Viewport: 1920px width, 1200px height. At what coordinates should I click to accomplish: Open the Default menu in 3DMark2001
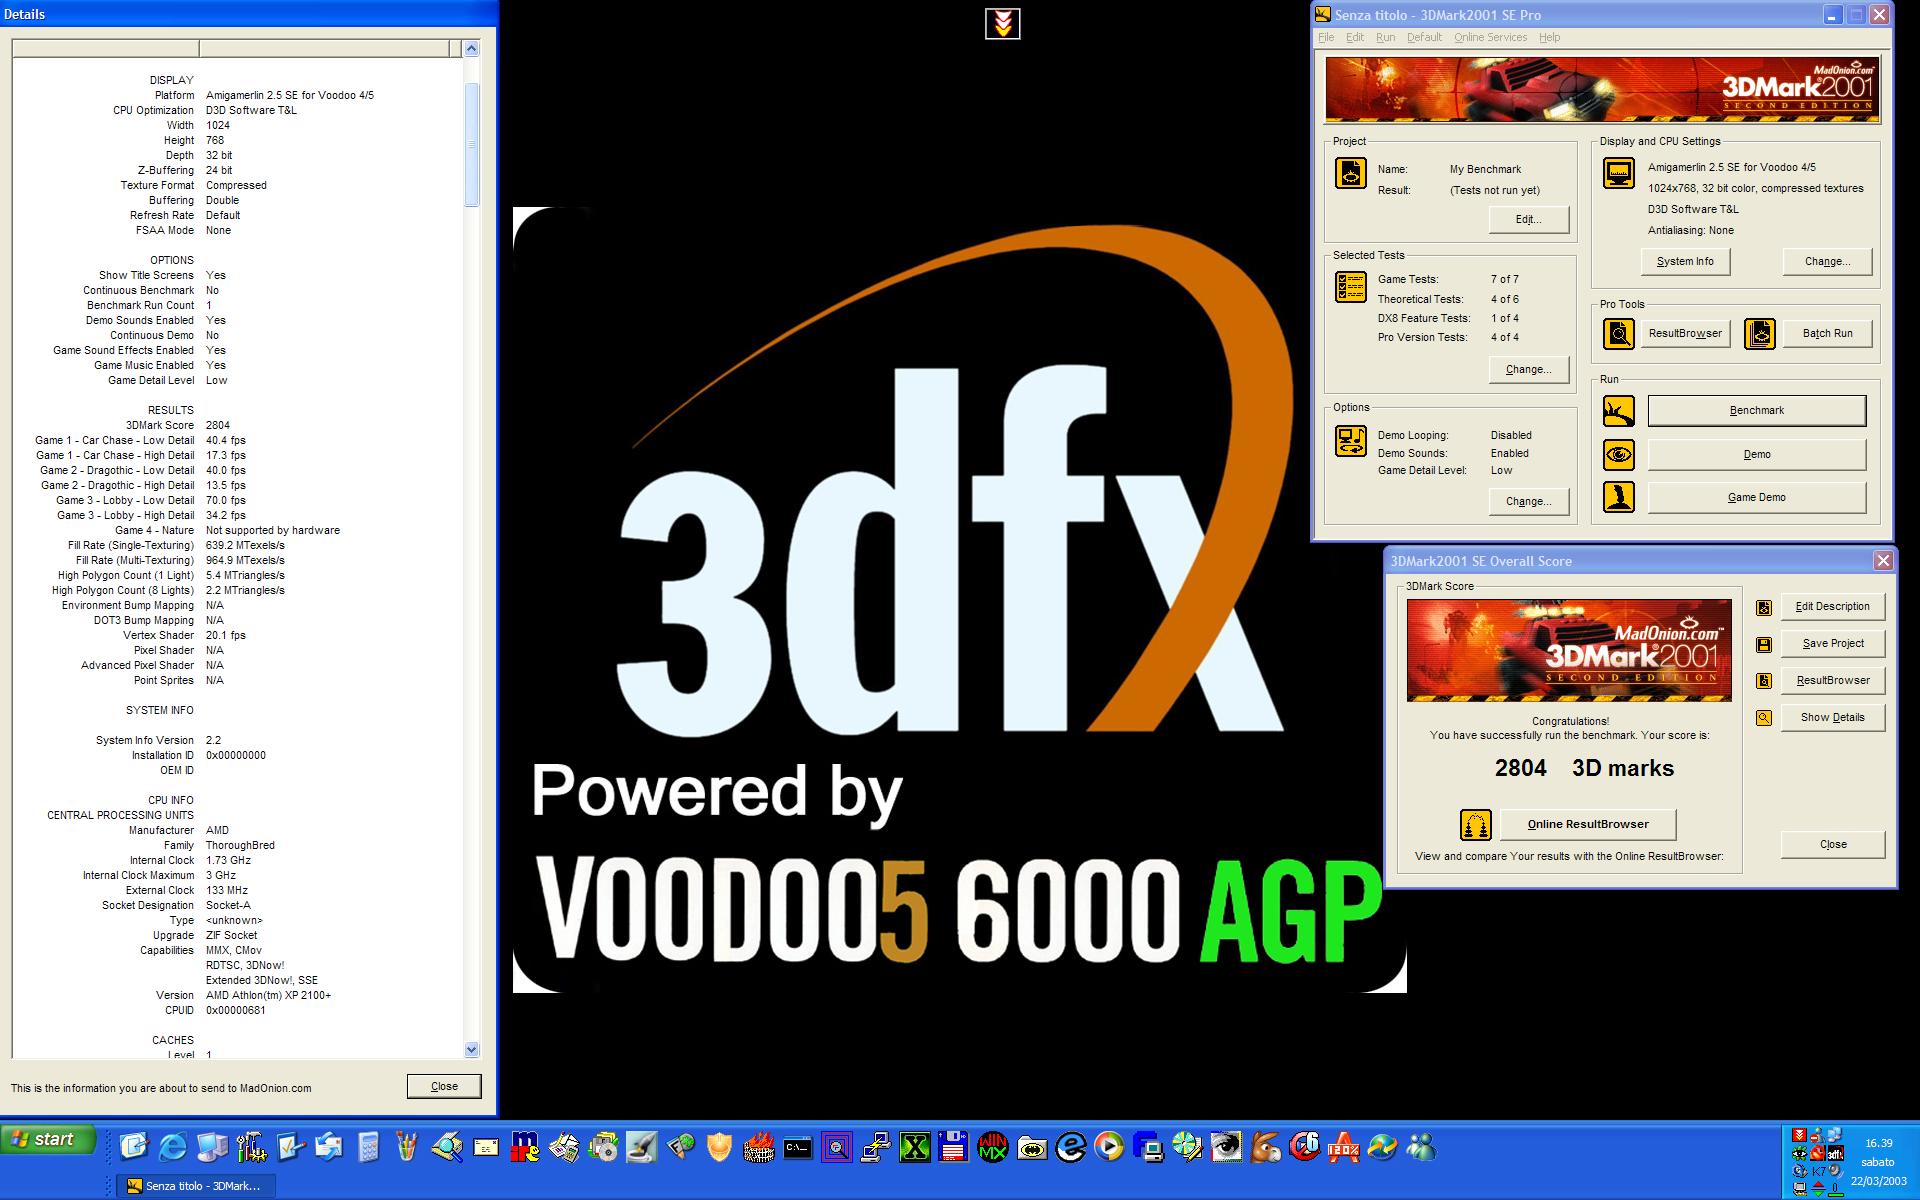click(1424, 38)
